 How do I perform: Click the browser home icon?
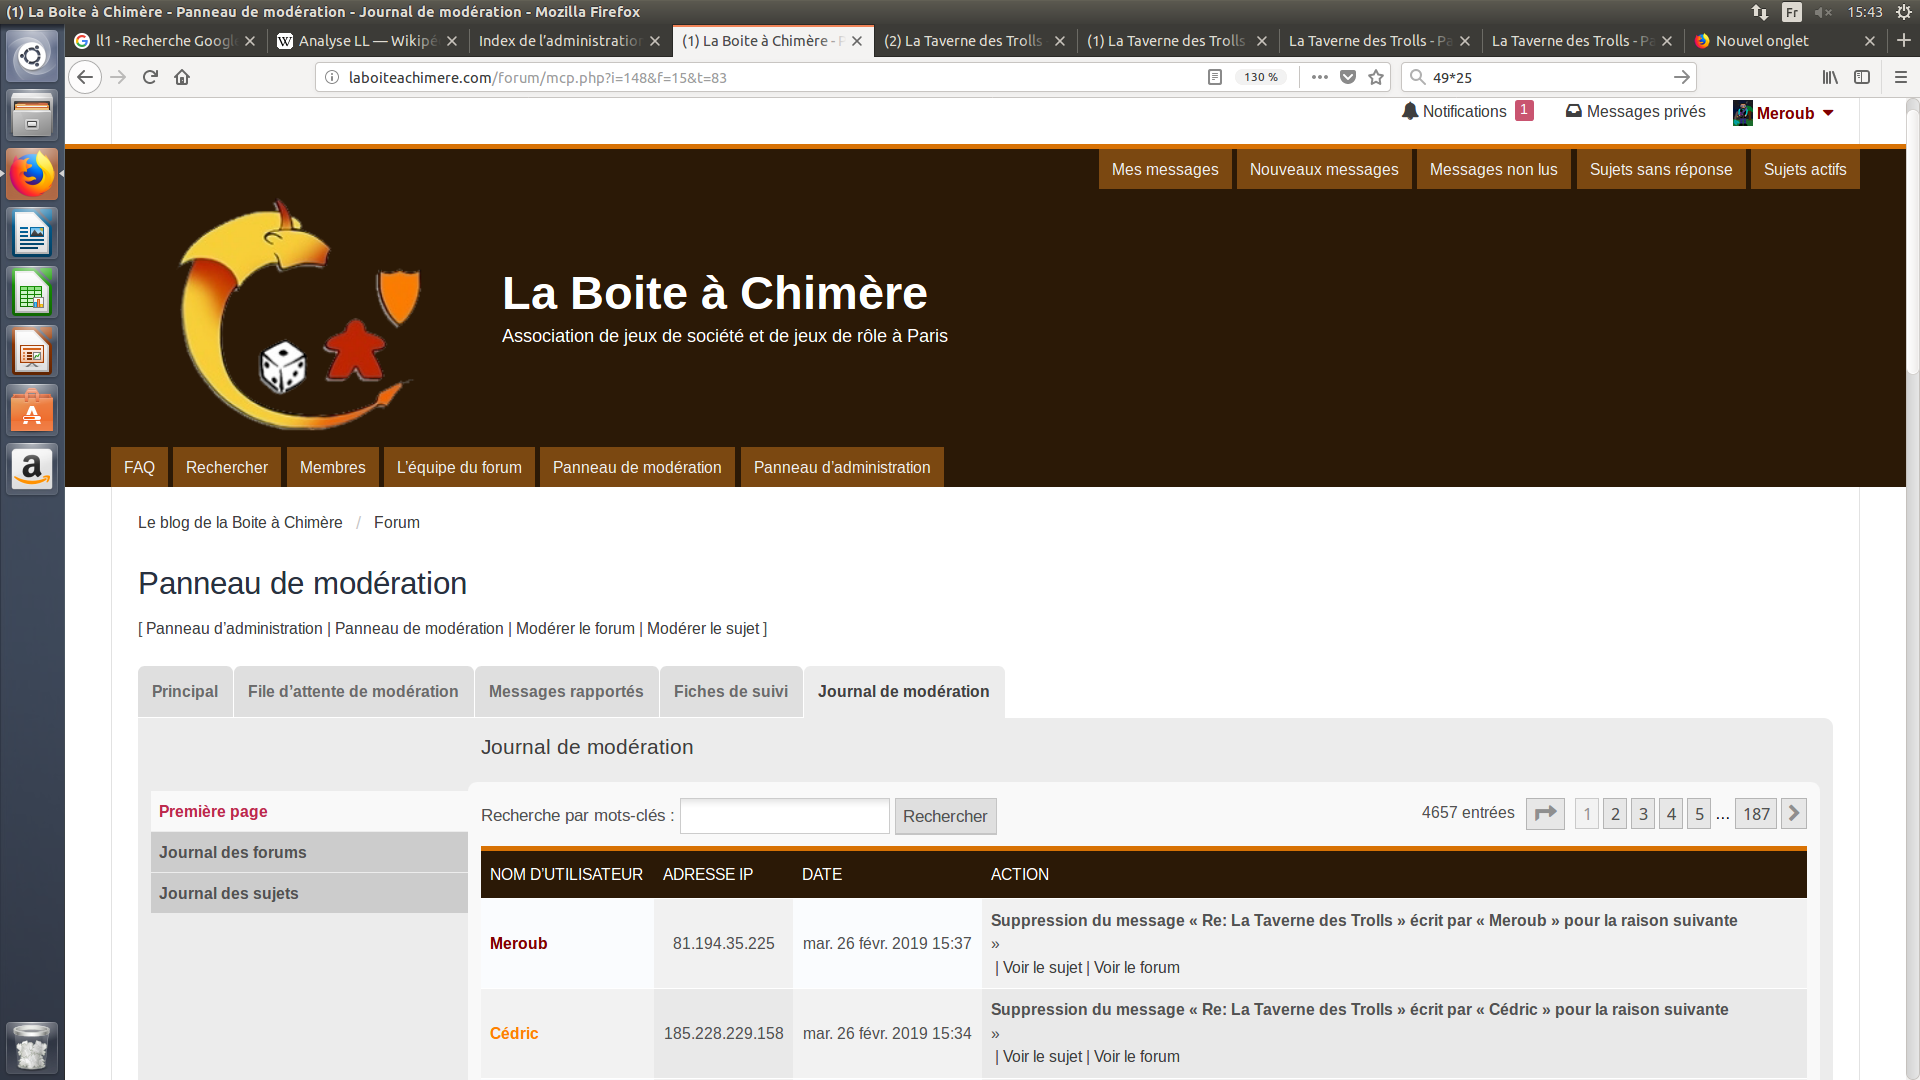point(182,77)
